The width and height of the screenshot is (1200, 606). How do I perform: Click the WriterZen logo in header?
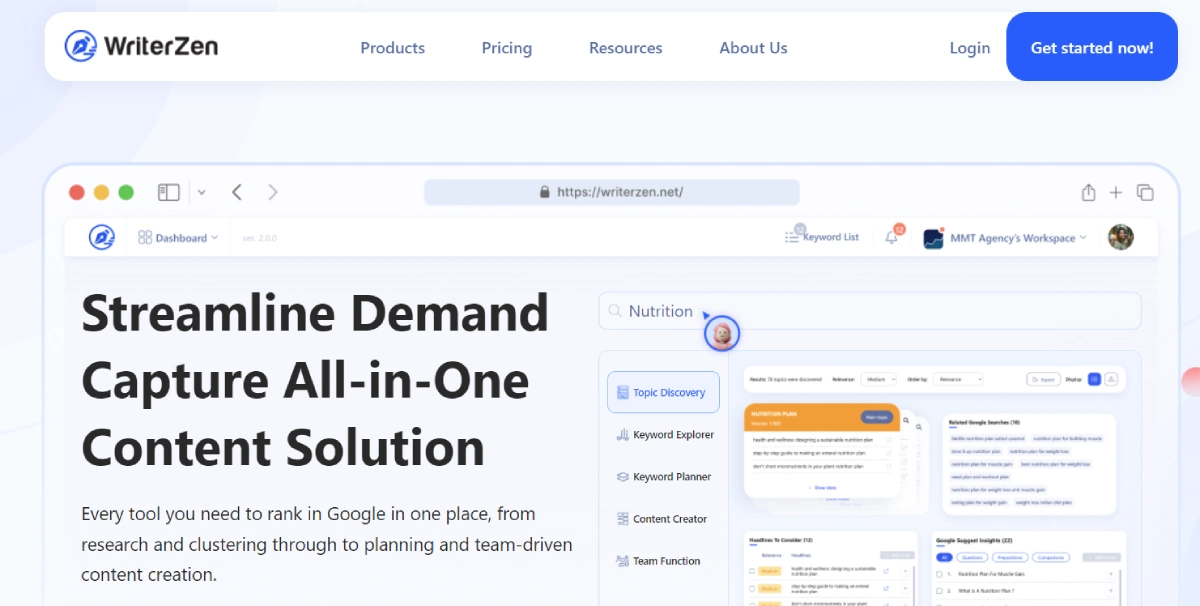(141, 46)
